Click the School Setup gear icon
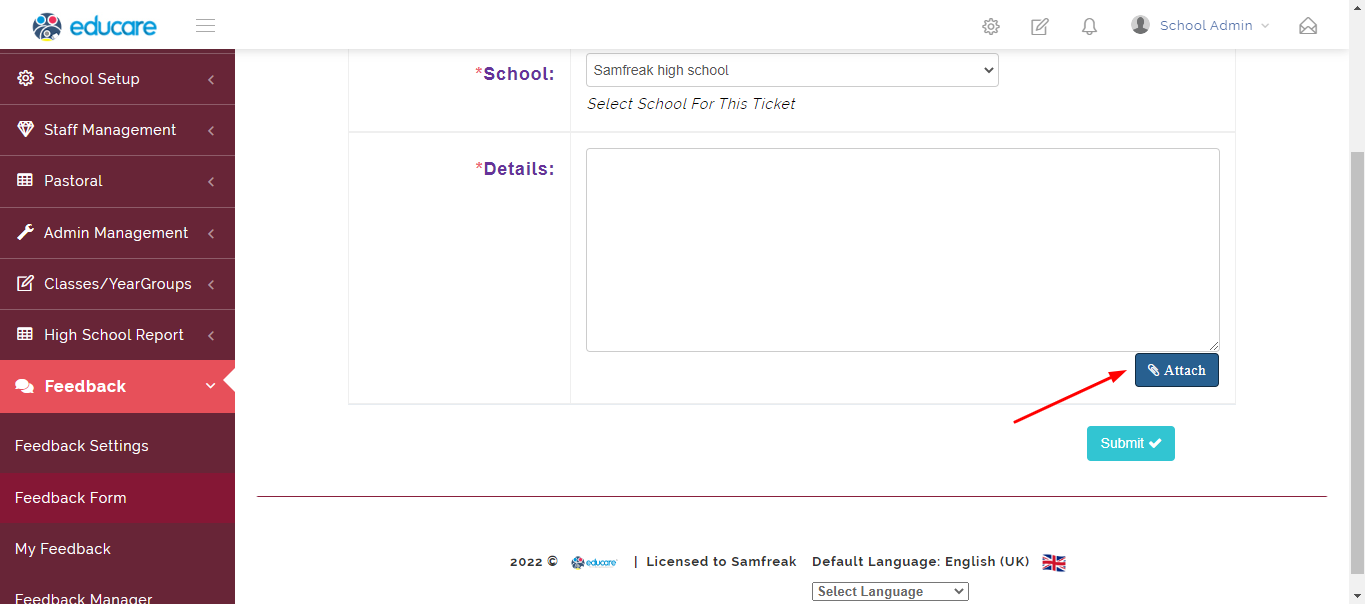This screenshot has width=1365, height=604. point(26,78)
